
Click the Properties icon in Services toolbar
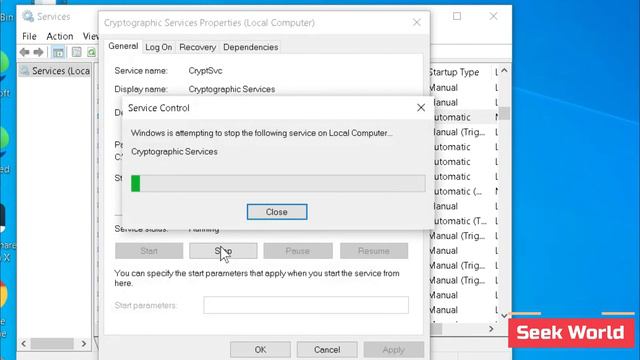tap(76, 52)
